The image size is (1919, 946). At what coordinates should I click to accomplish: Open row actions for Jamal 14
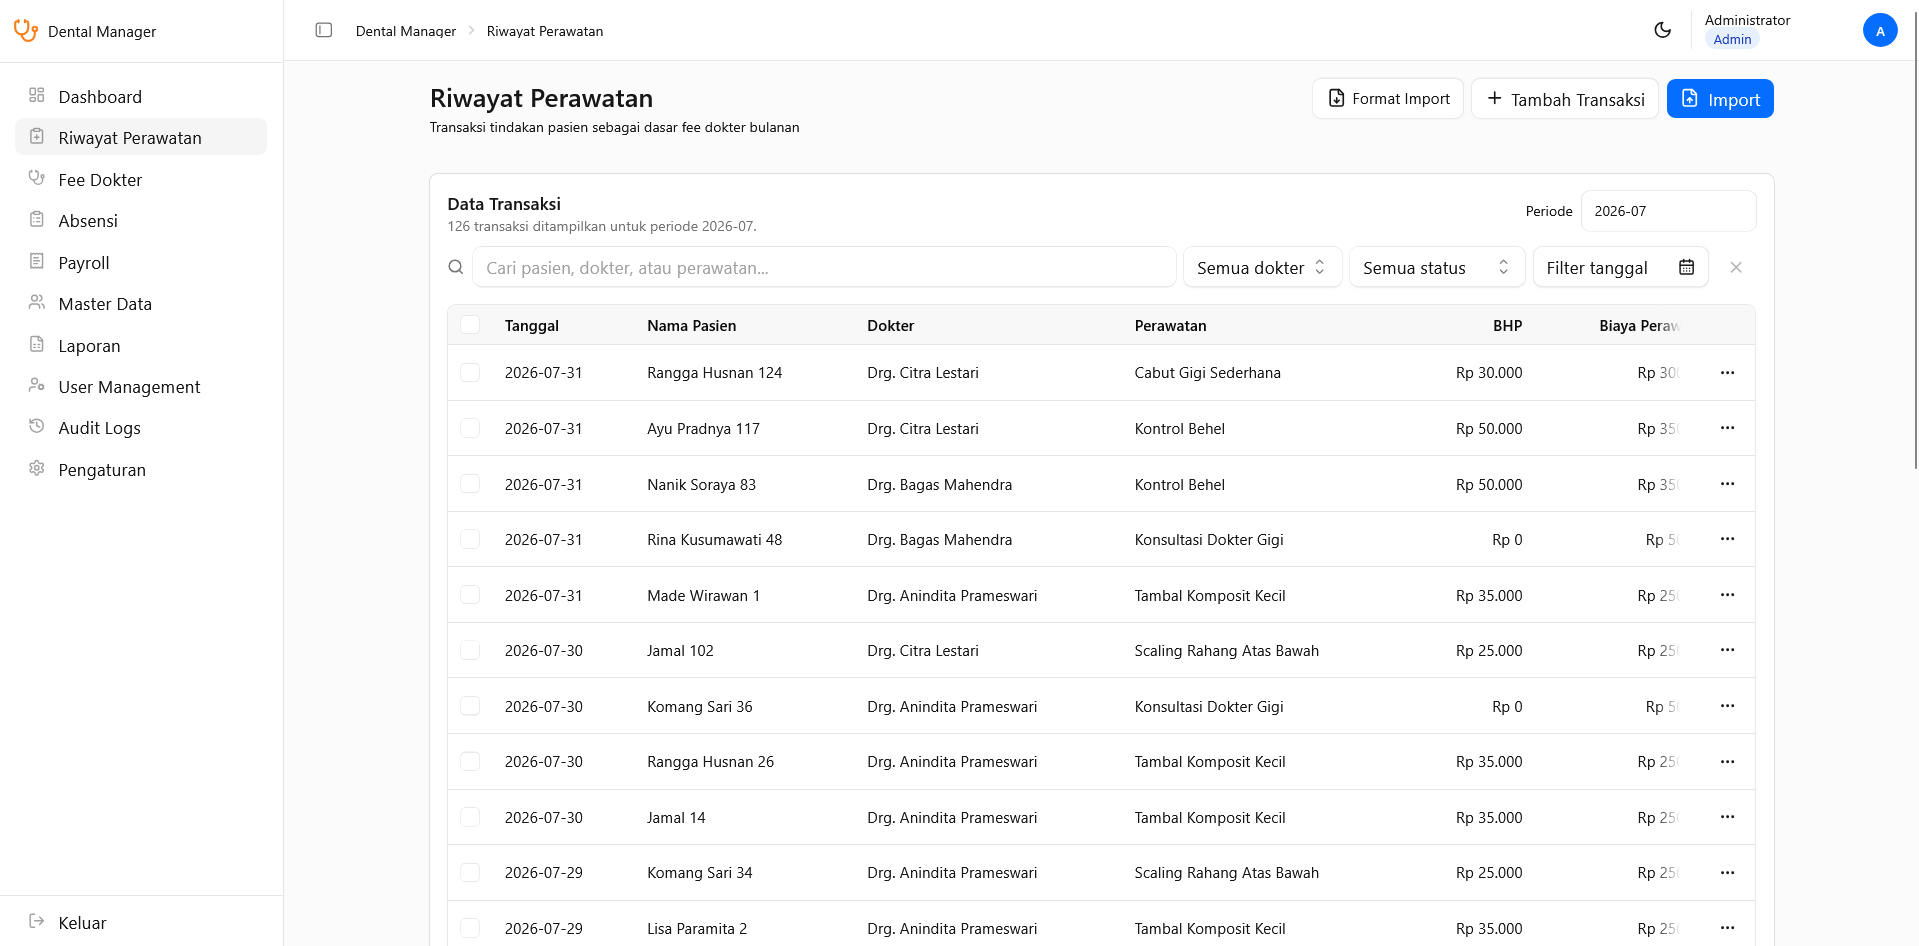click(x=1727, y=817)
